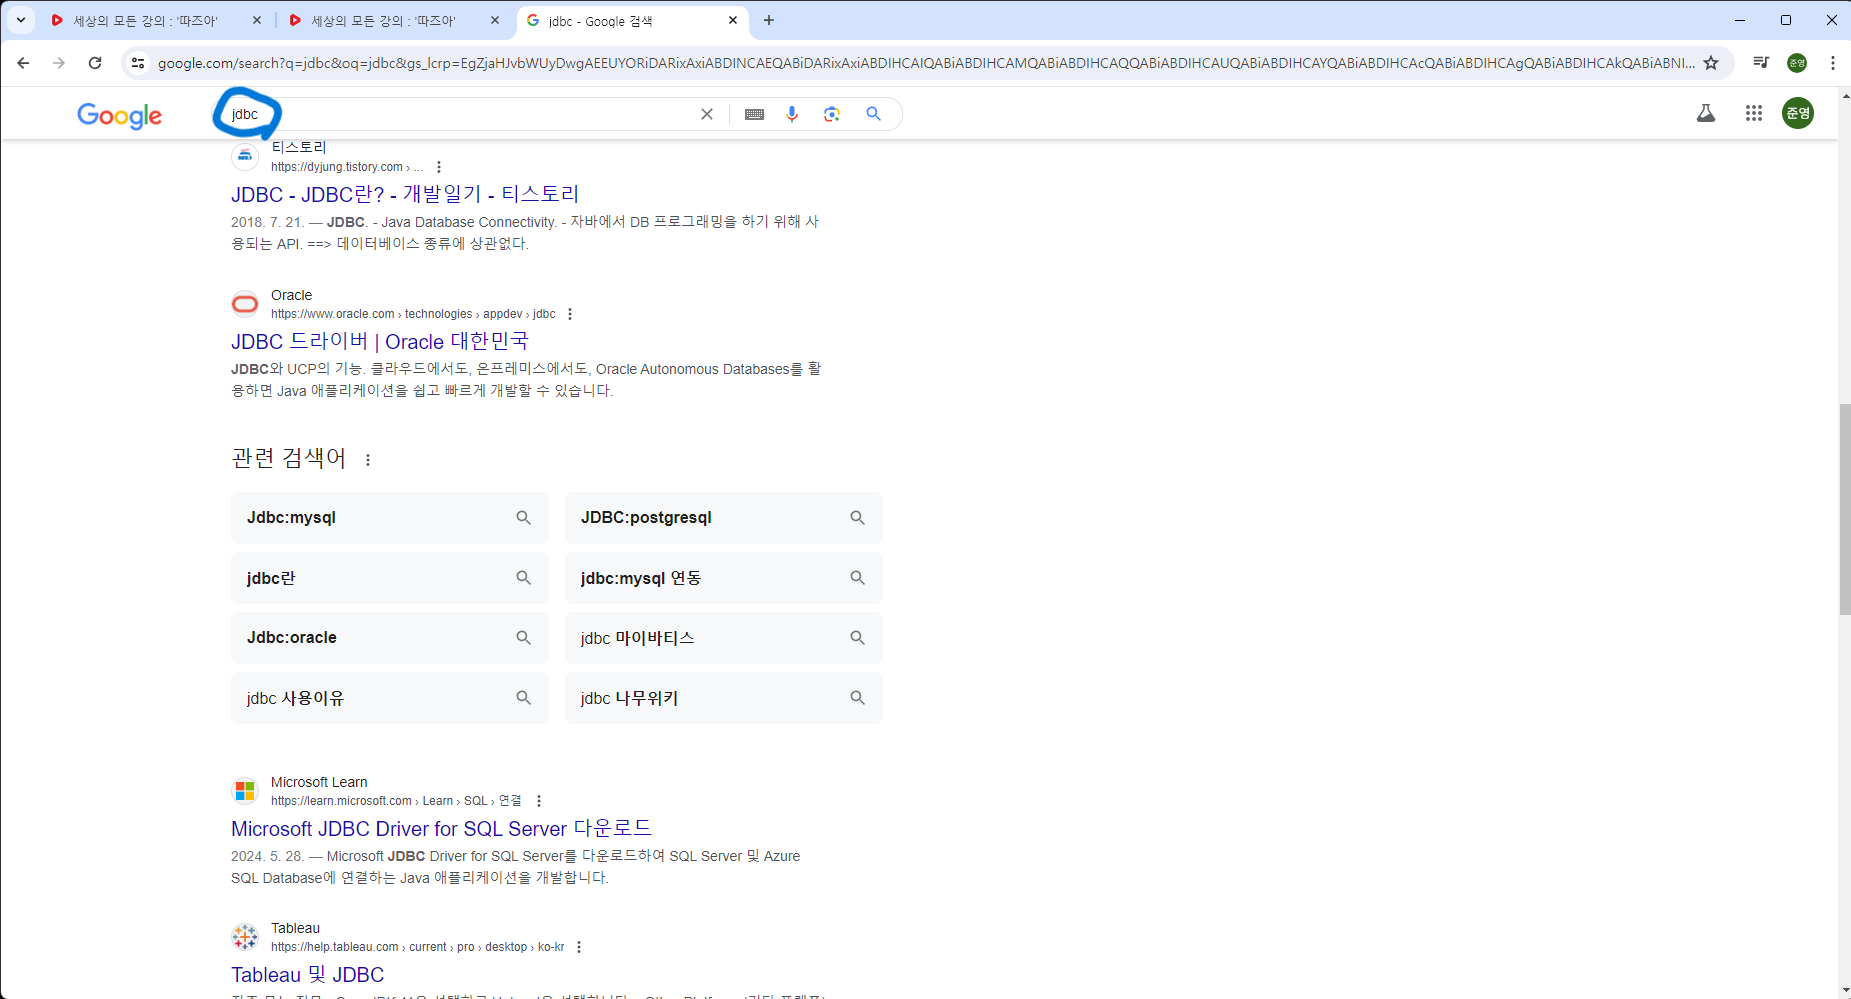Open Google Lens image search

pyautogui.click(x=832, y=114)
